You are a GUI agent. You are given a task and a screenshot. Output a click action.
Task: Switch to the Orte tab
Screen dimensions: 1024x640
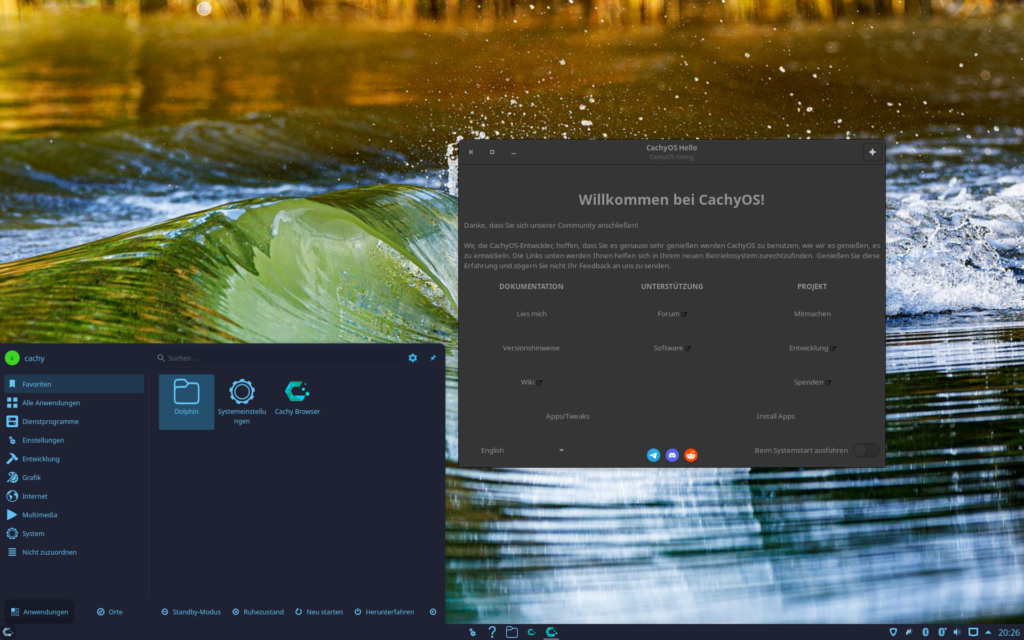pyautogui.click(x=110, y=612)
